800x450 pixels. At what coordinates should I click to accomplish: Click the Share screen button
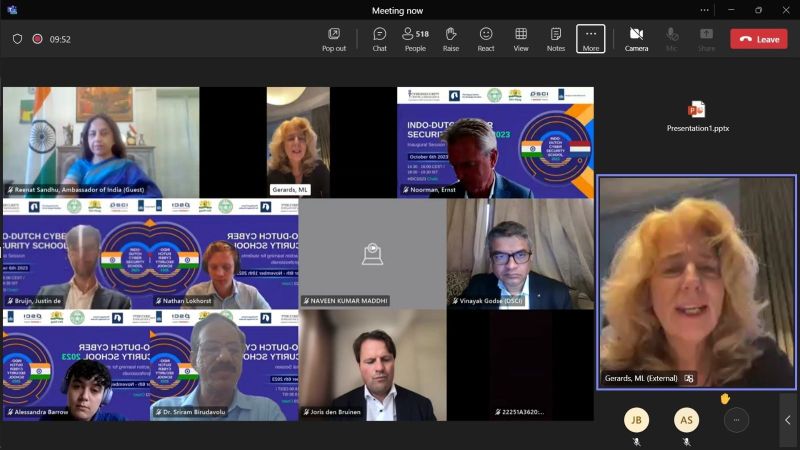click(707, 39)
